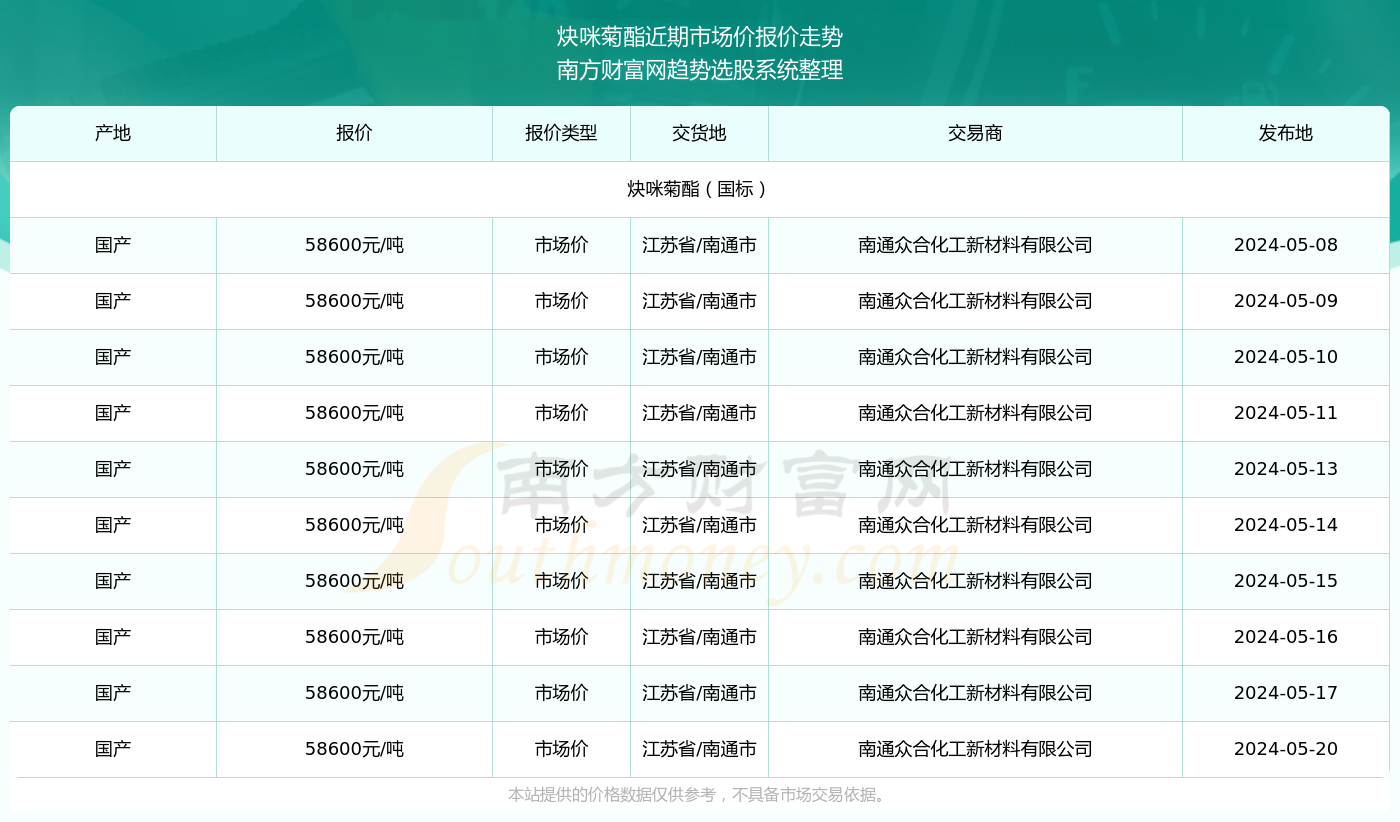Click 58600元/吨 price in 2024-05-20 row
Viewport: 1400px width, 822px height.
click(354, 749)
